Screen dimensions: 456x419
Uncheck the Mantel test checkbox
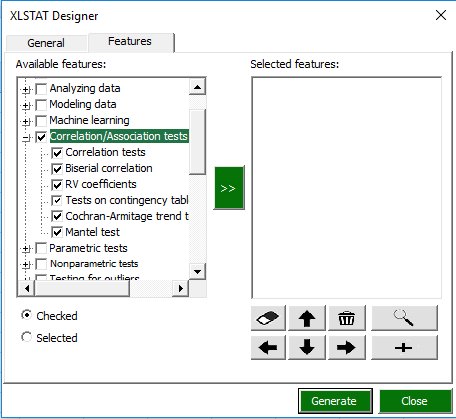click(x=57, y=232)
